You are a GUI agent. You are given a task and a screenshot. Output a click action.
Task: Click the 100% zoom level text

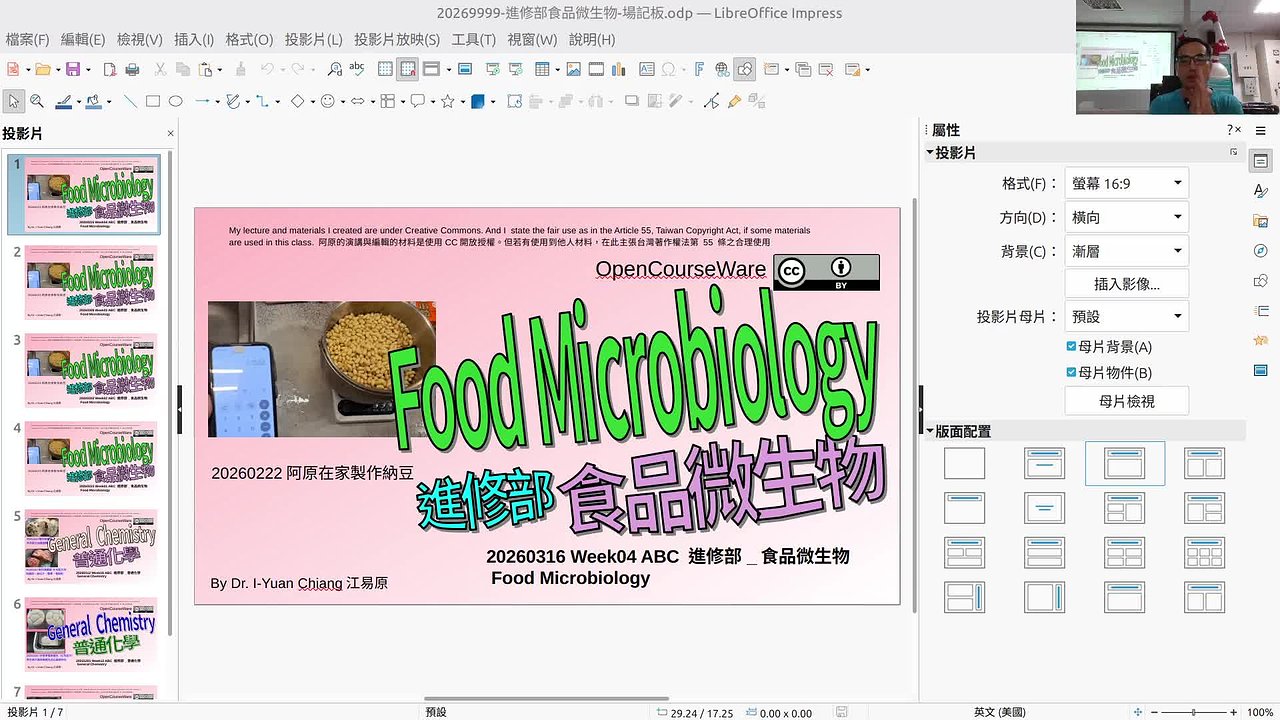coord(1260,712)
